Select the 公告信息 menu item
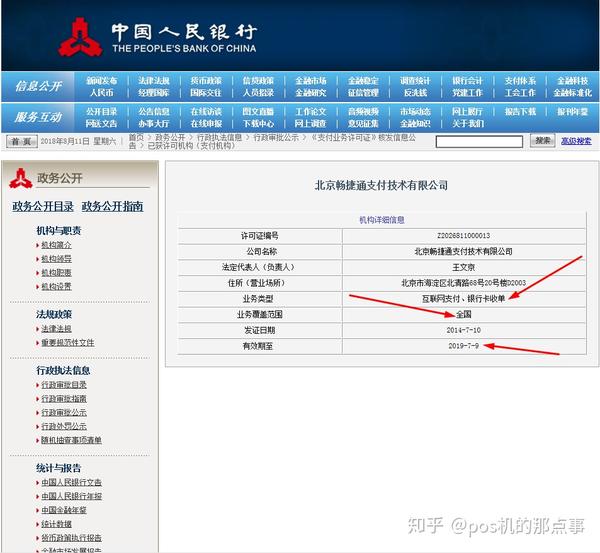The image size is (600, 553). (x=154, y=112)
